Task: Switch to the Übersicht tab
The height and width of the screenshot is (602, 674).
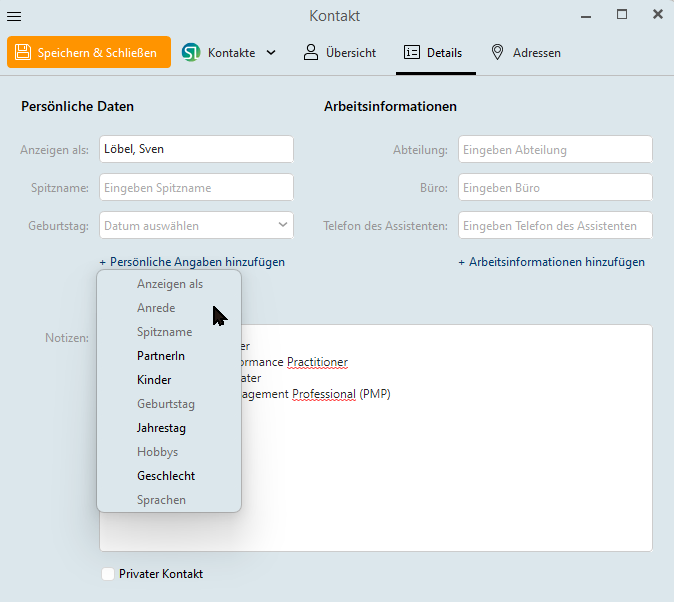Action: tap(340, 53)
